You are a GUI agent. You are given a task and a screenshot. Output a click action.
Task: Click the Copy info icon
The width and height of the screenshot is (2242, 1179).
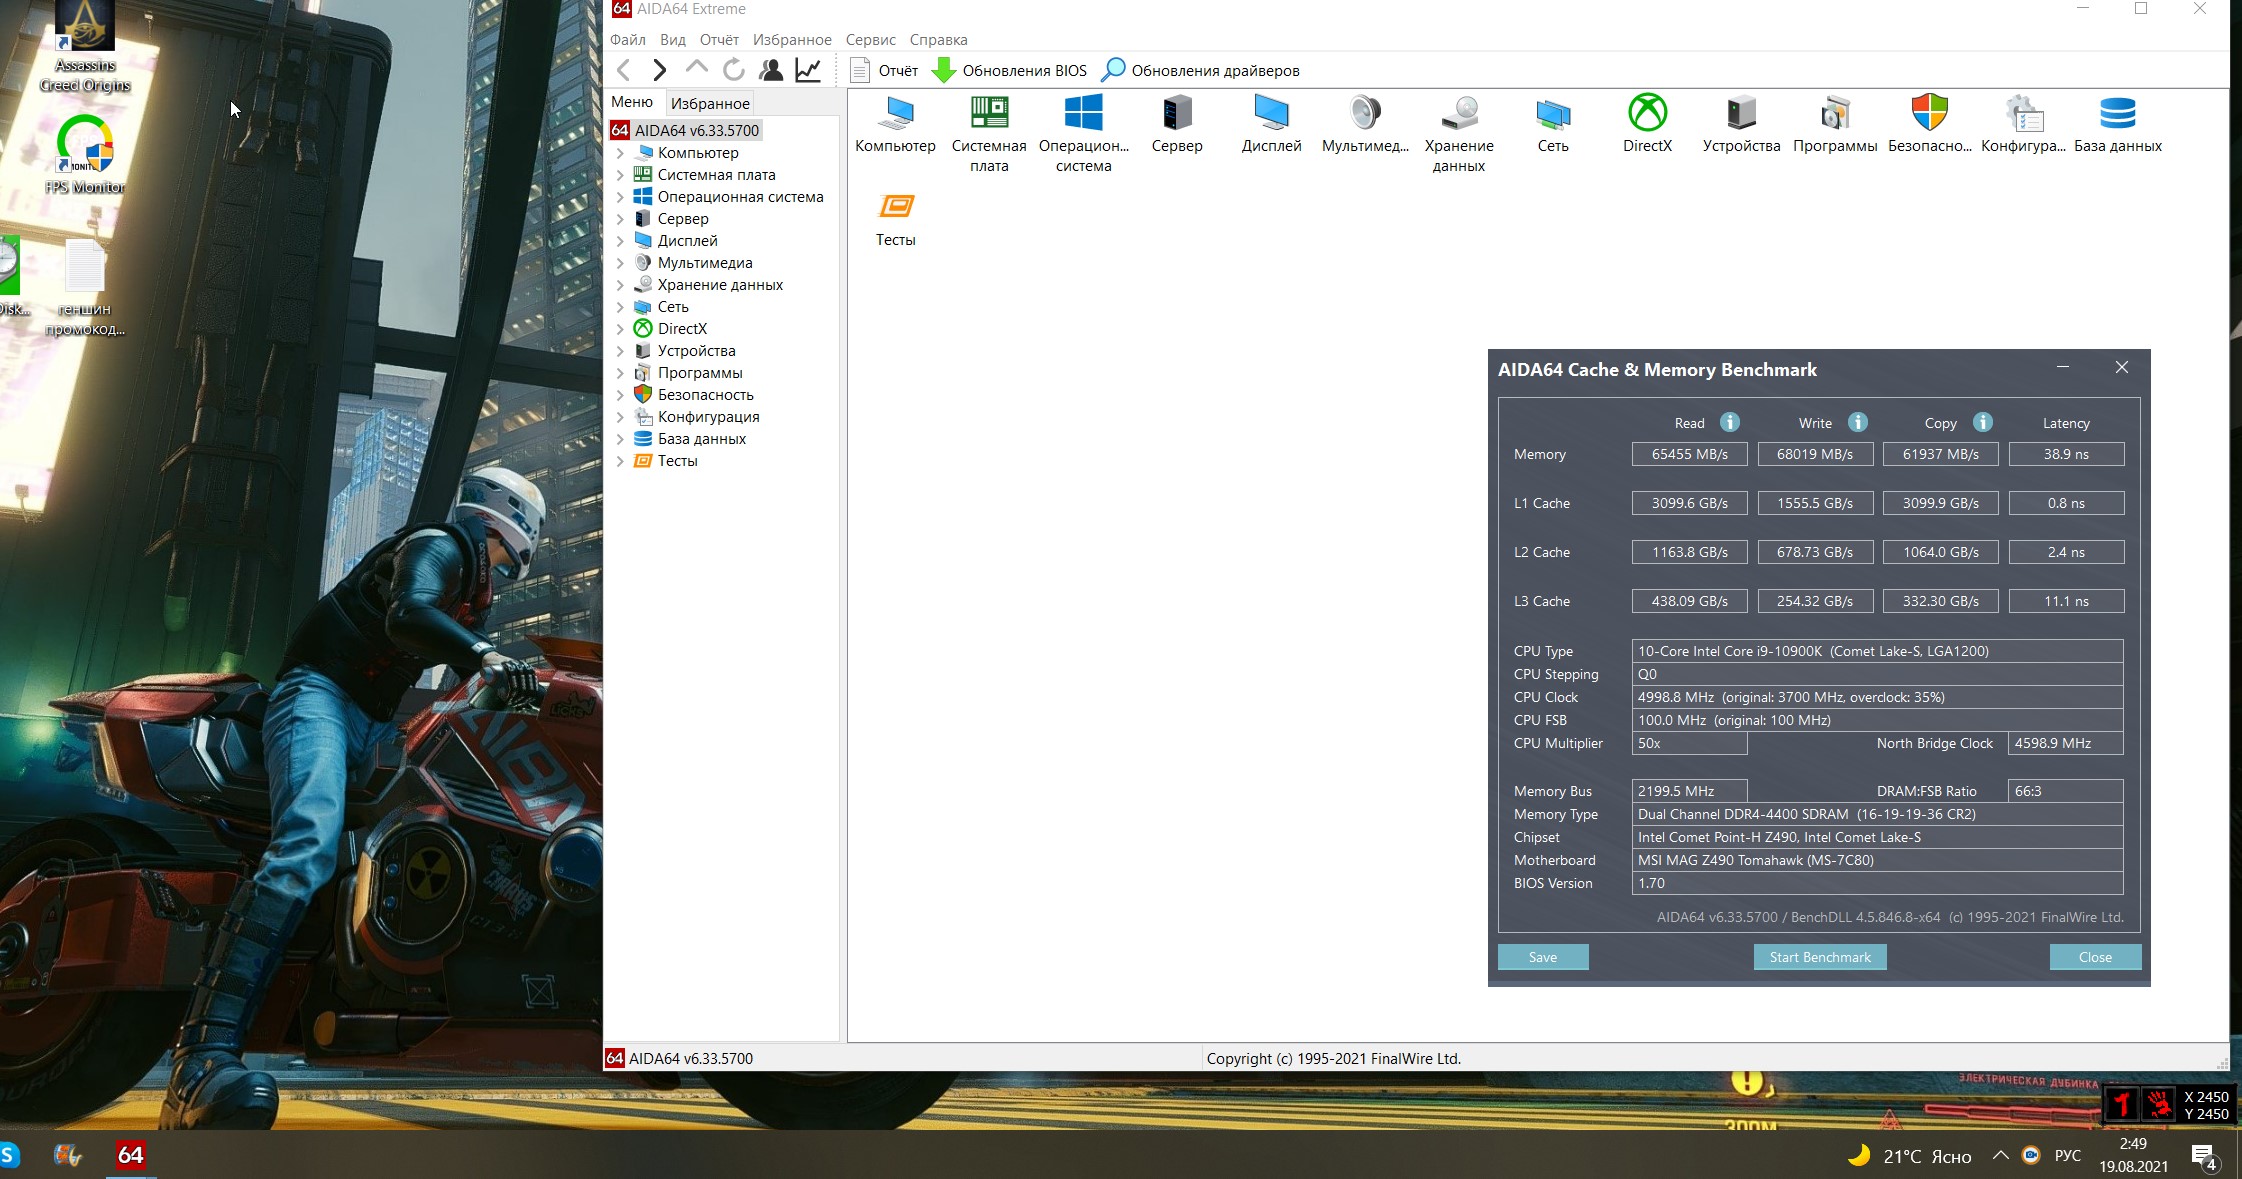tap(1982, 422)
